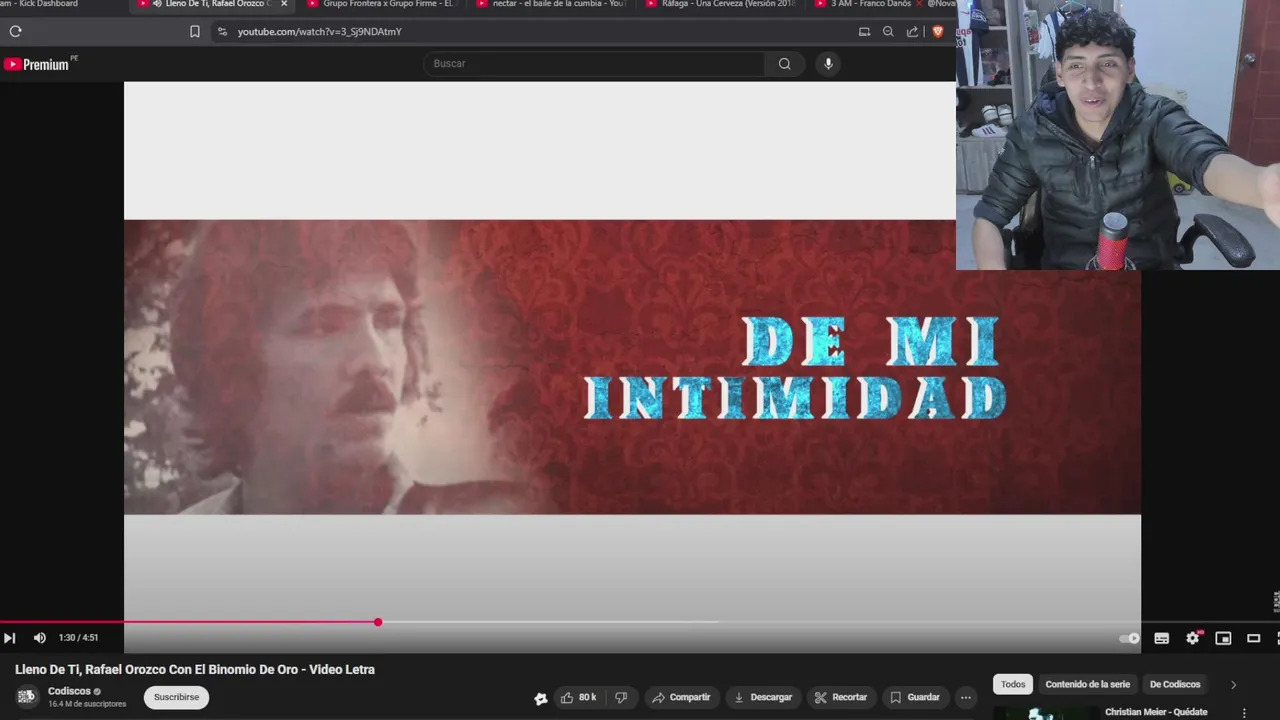Reload the YouTube page
This screenshot has width=1280, height=720.
15,31
